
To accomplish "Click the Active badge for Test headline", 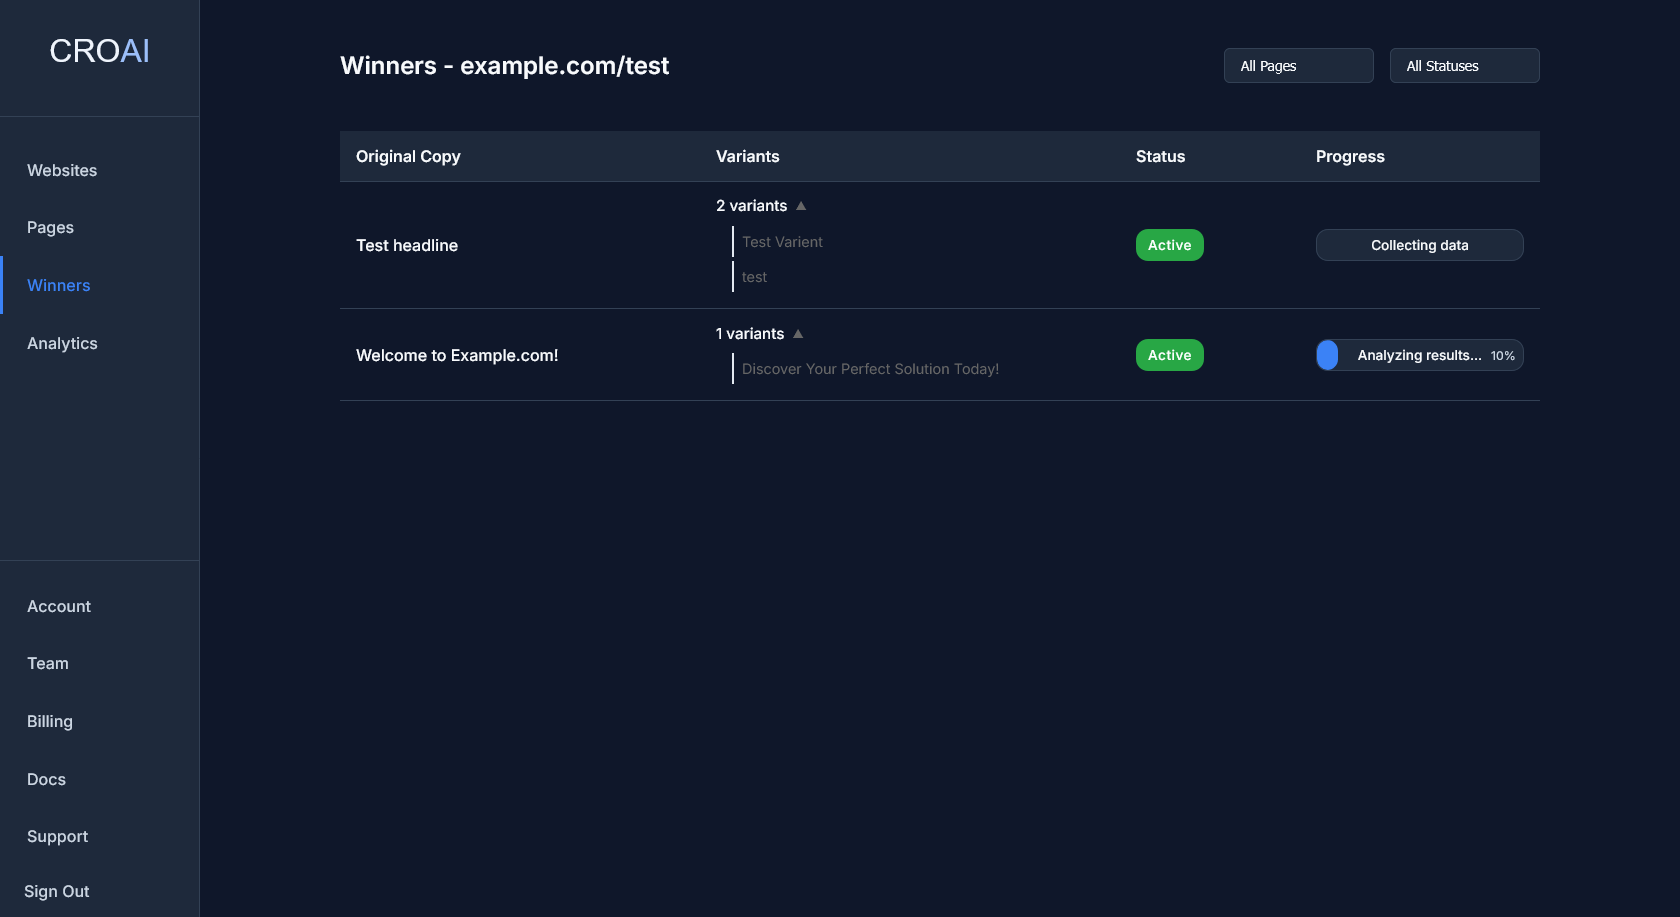I will [x=1169, y=244].
